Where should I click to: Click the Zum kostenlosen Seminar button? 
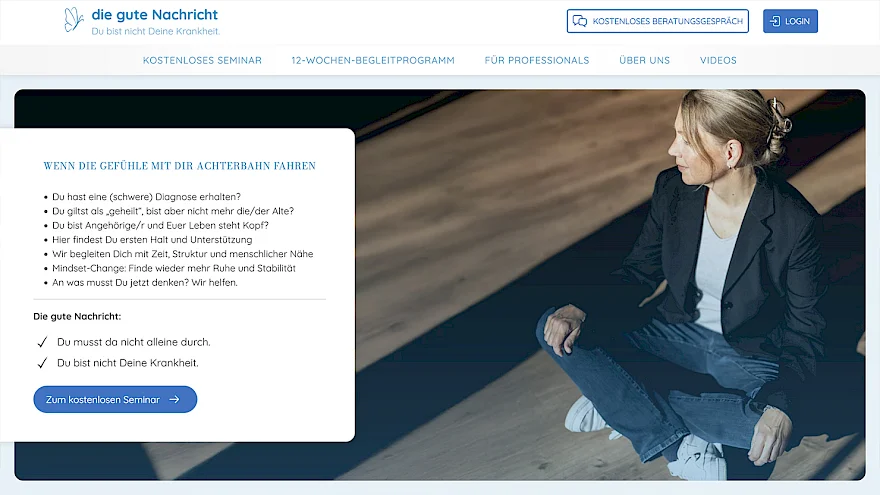pyautogui.click(x=115, y=400)
